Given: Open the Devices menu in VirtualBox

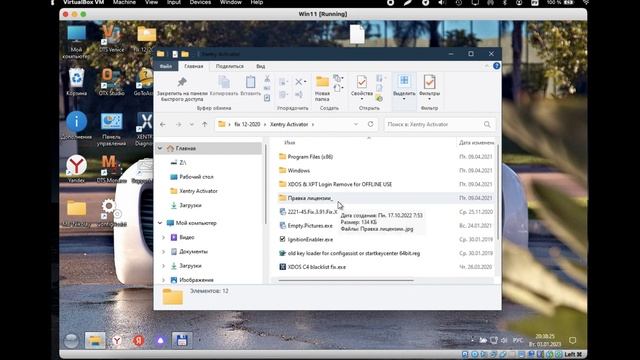Looking at the screenshot, I should click(200, 2).
